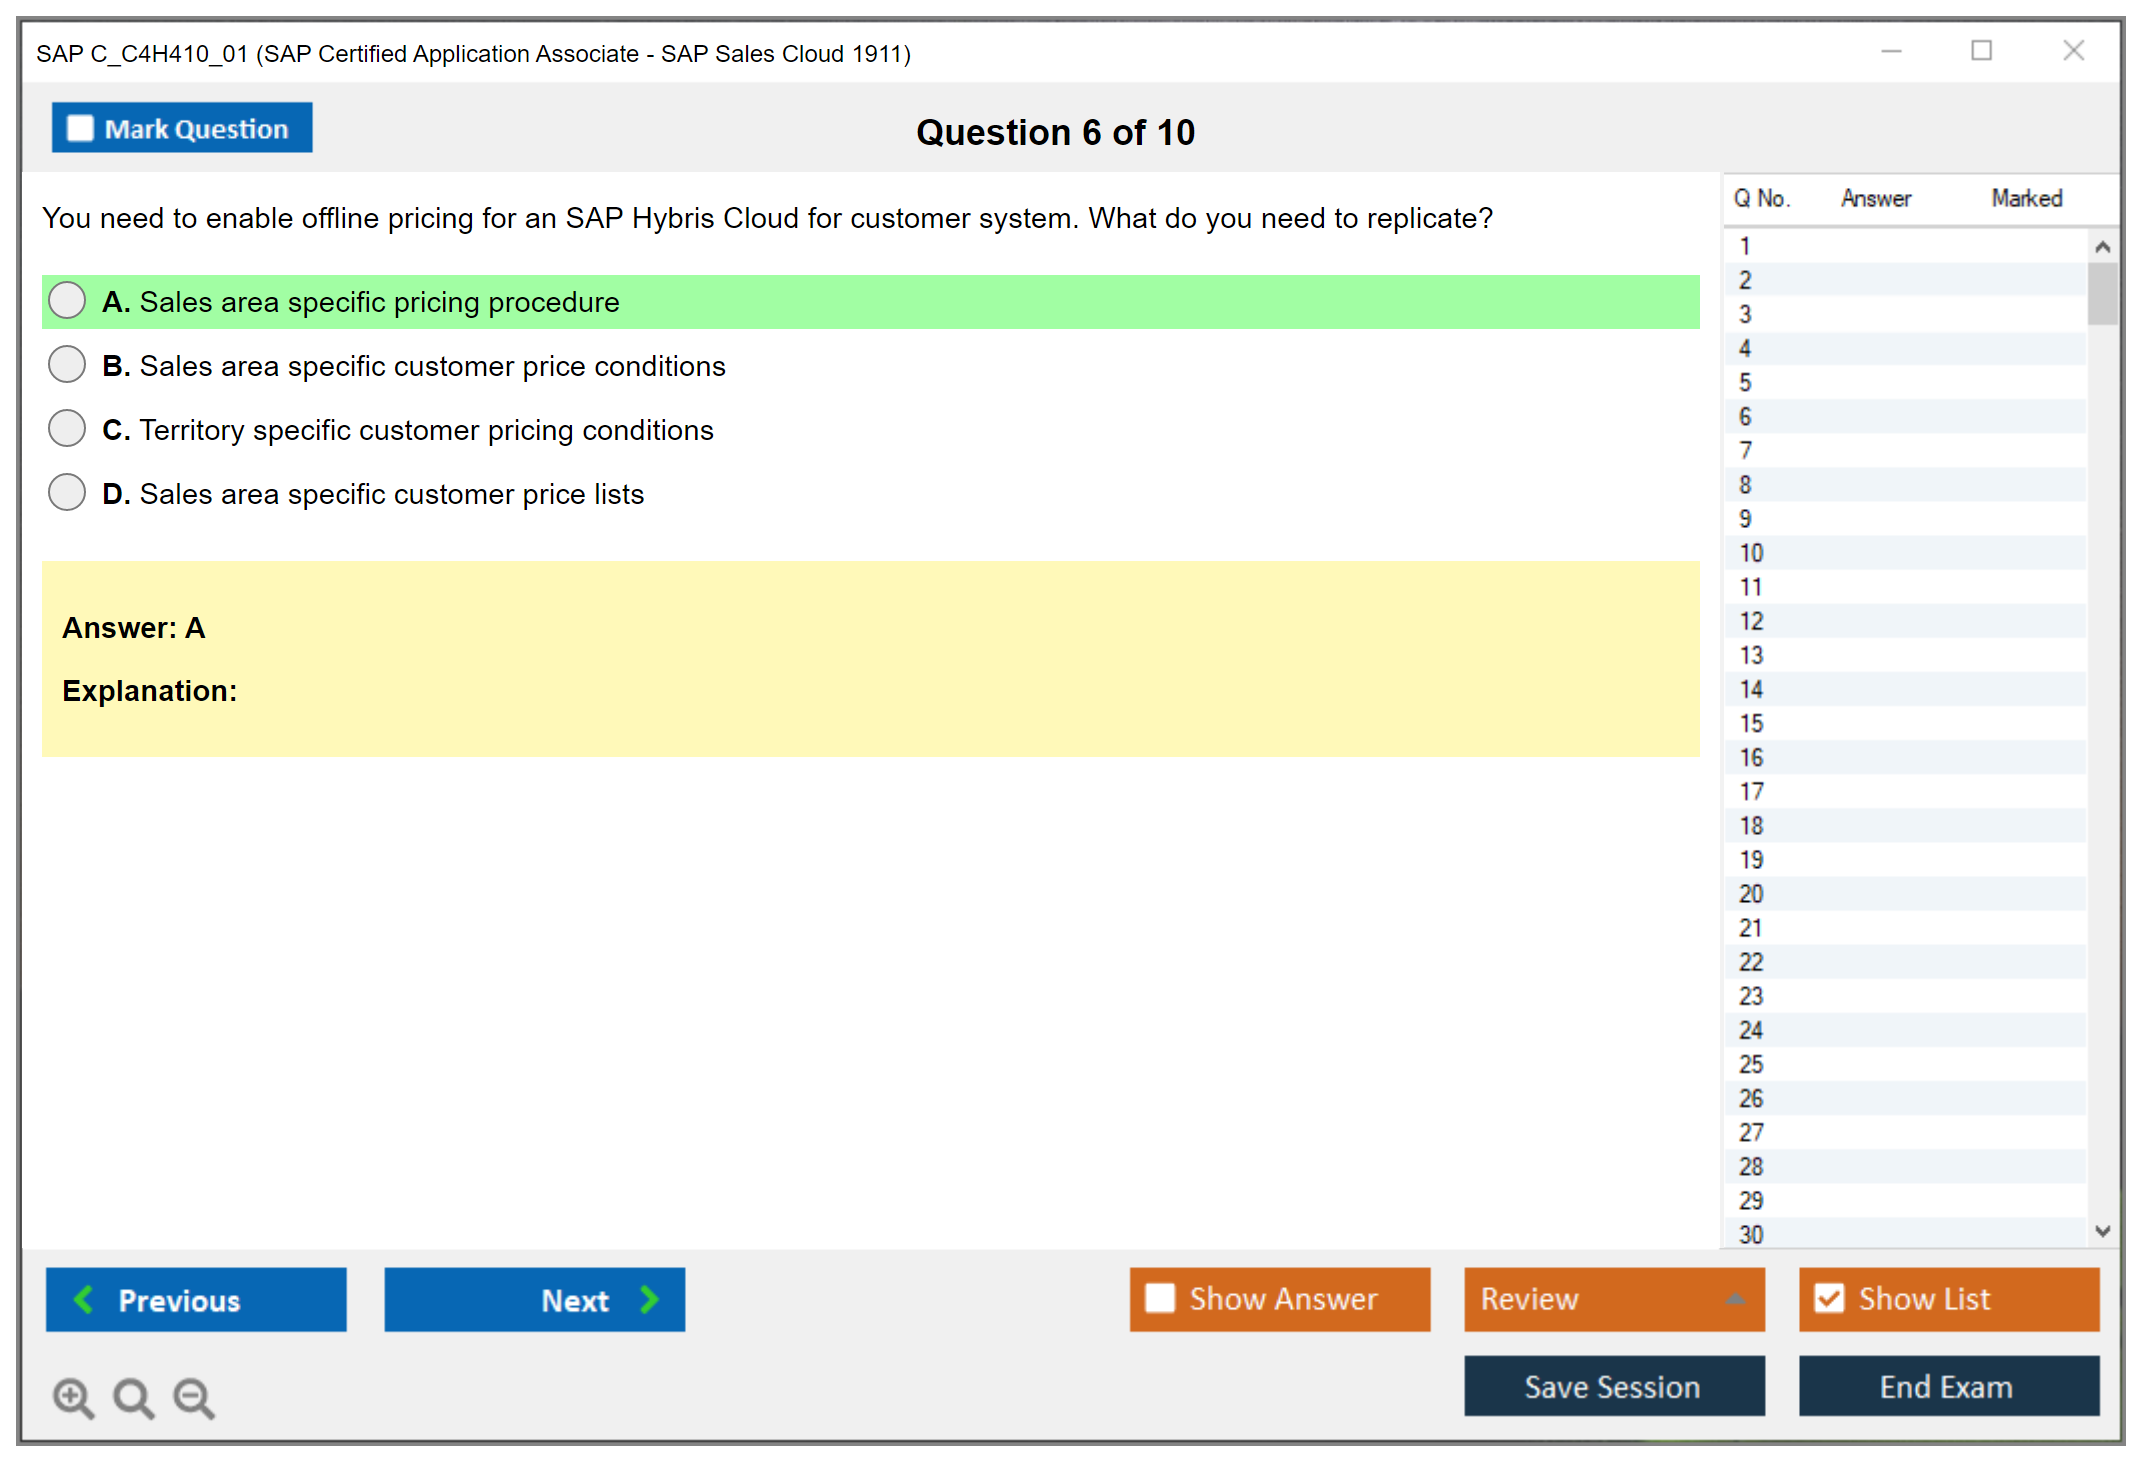Image resolution: width=2150 pixels, height=1470 pixels.
Task: Close the exam window
Action: click(x=2073, y=51)
